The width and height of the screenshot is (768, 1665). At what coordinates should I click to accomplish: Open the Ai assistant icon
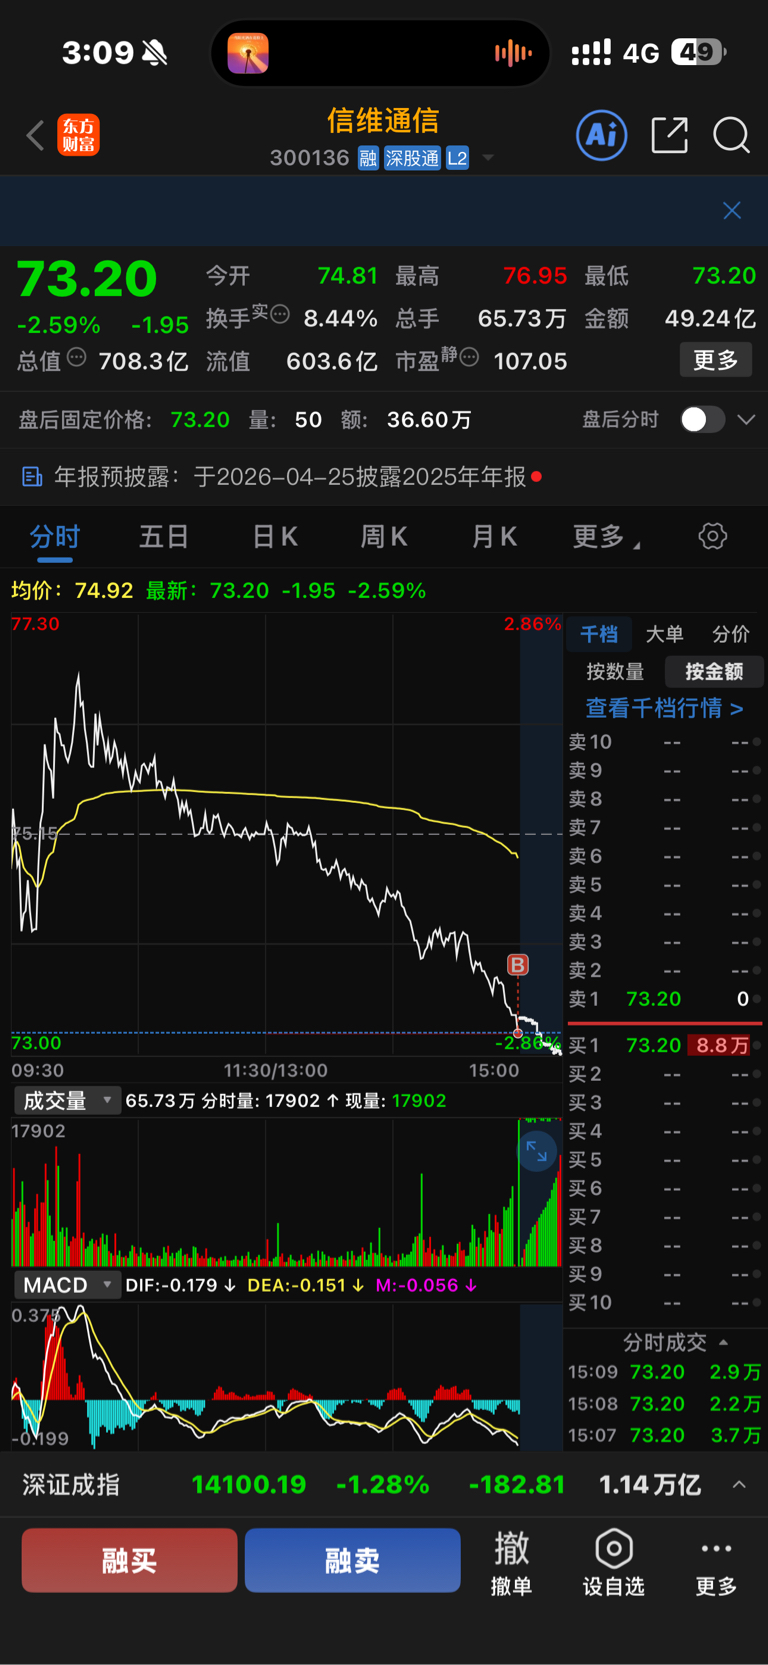tap(602, 135)
